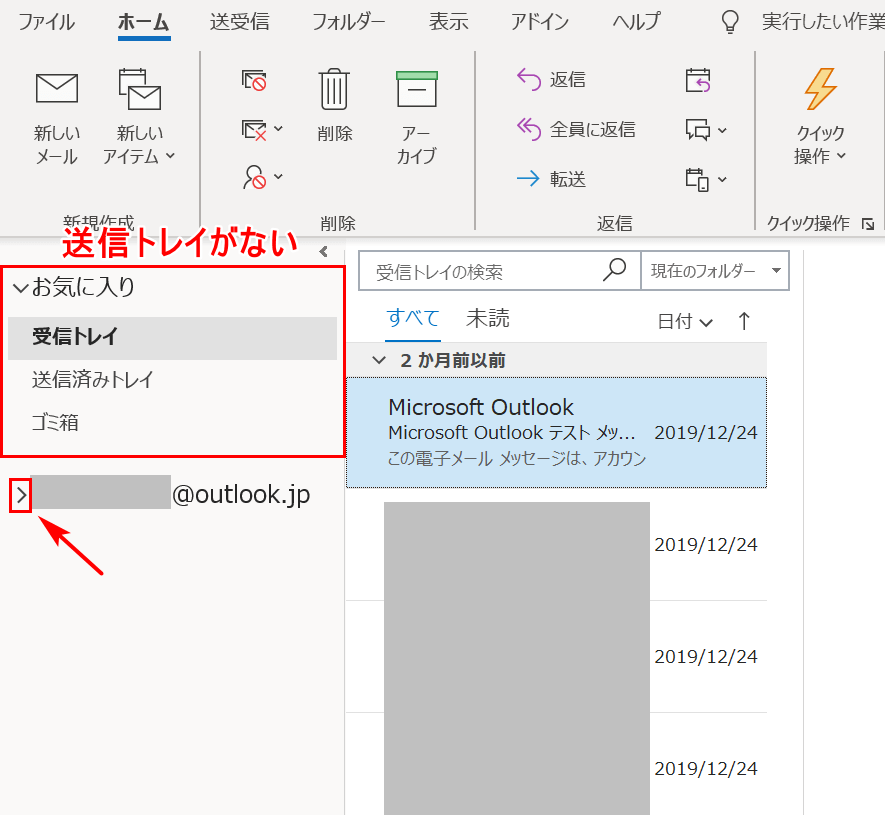The height and width of the screenshot is (815, 885).
Task: Click the Archive box icon
Action: pyautogui.click(x=416, y=90)
